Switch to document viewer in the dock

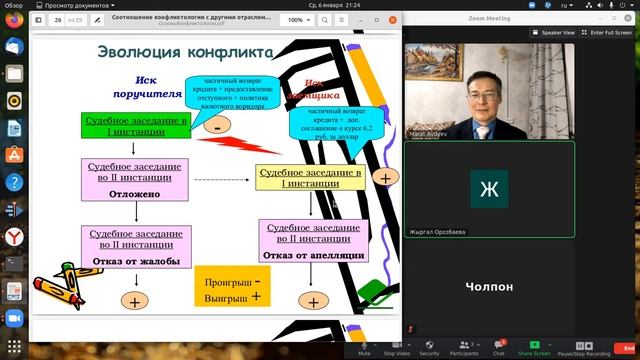[14, 291]
